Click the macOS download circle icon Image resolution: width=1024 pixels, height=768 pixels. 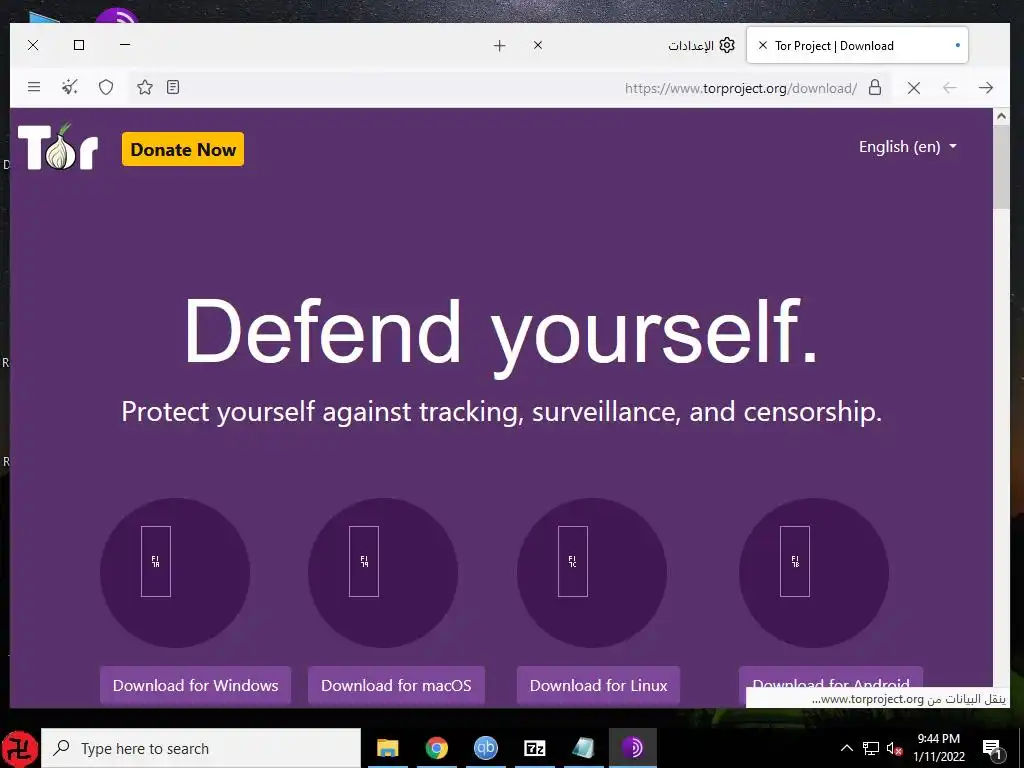click(x=383, y=573)
